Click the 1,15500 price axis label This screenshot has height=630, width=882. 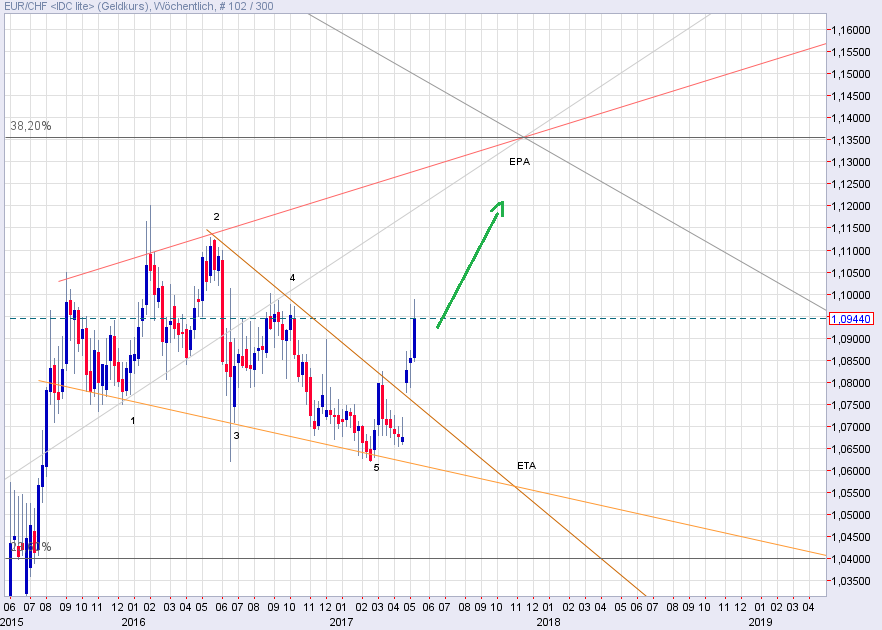pyautogui.click(x=850, y=52)
